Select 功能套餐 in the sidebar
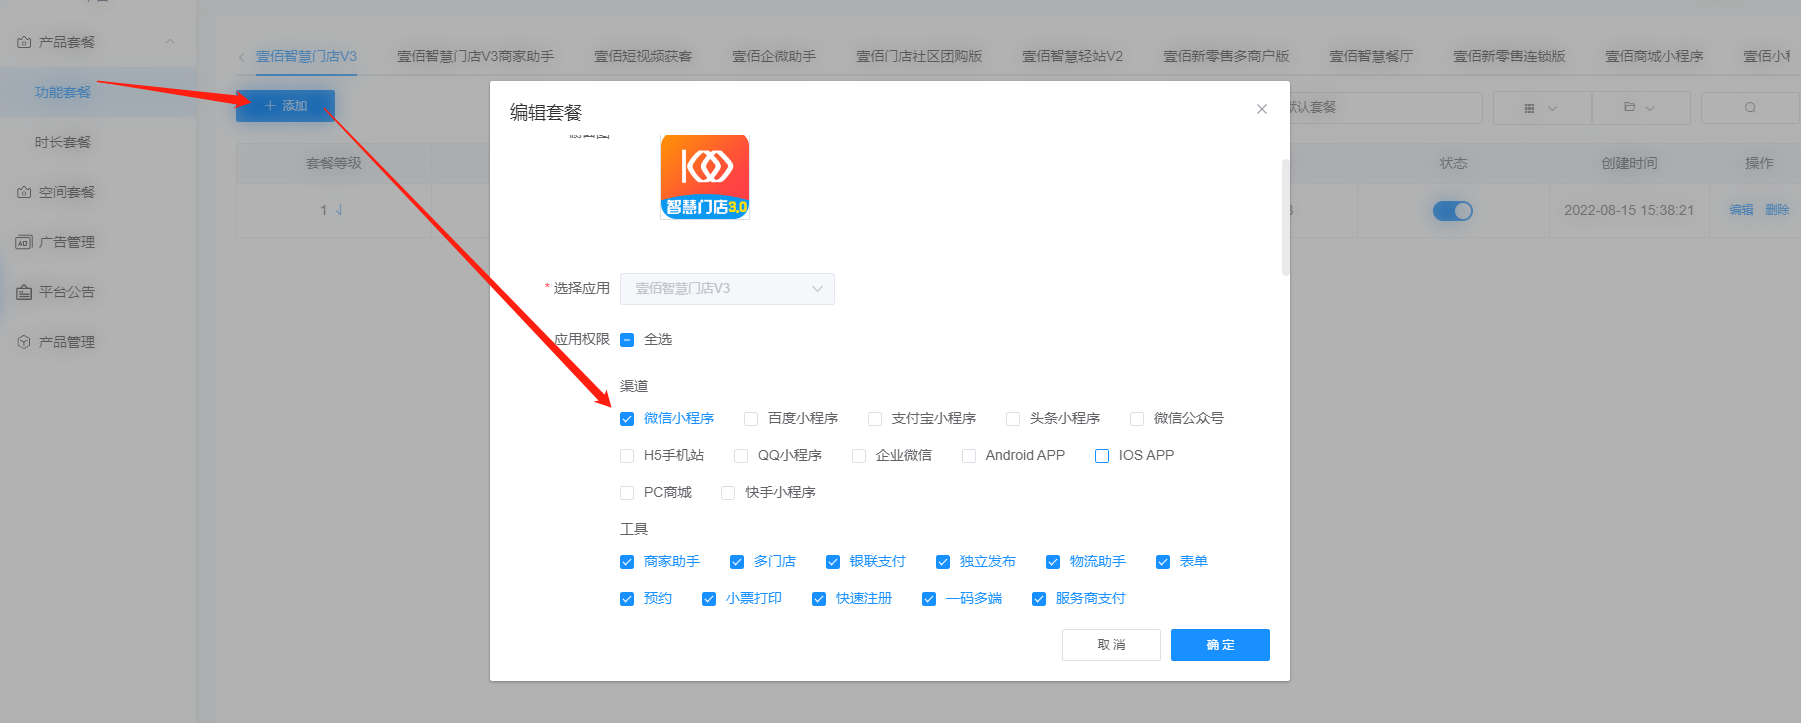Screen dimensions: 1801x723 63,92
